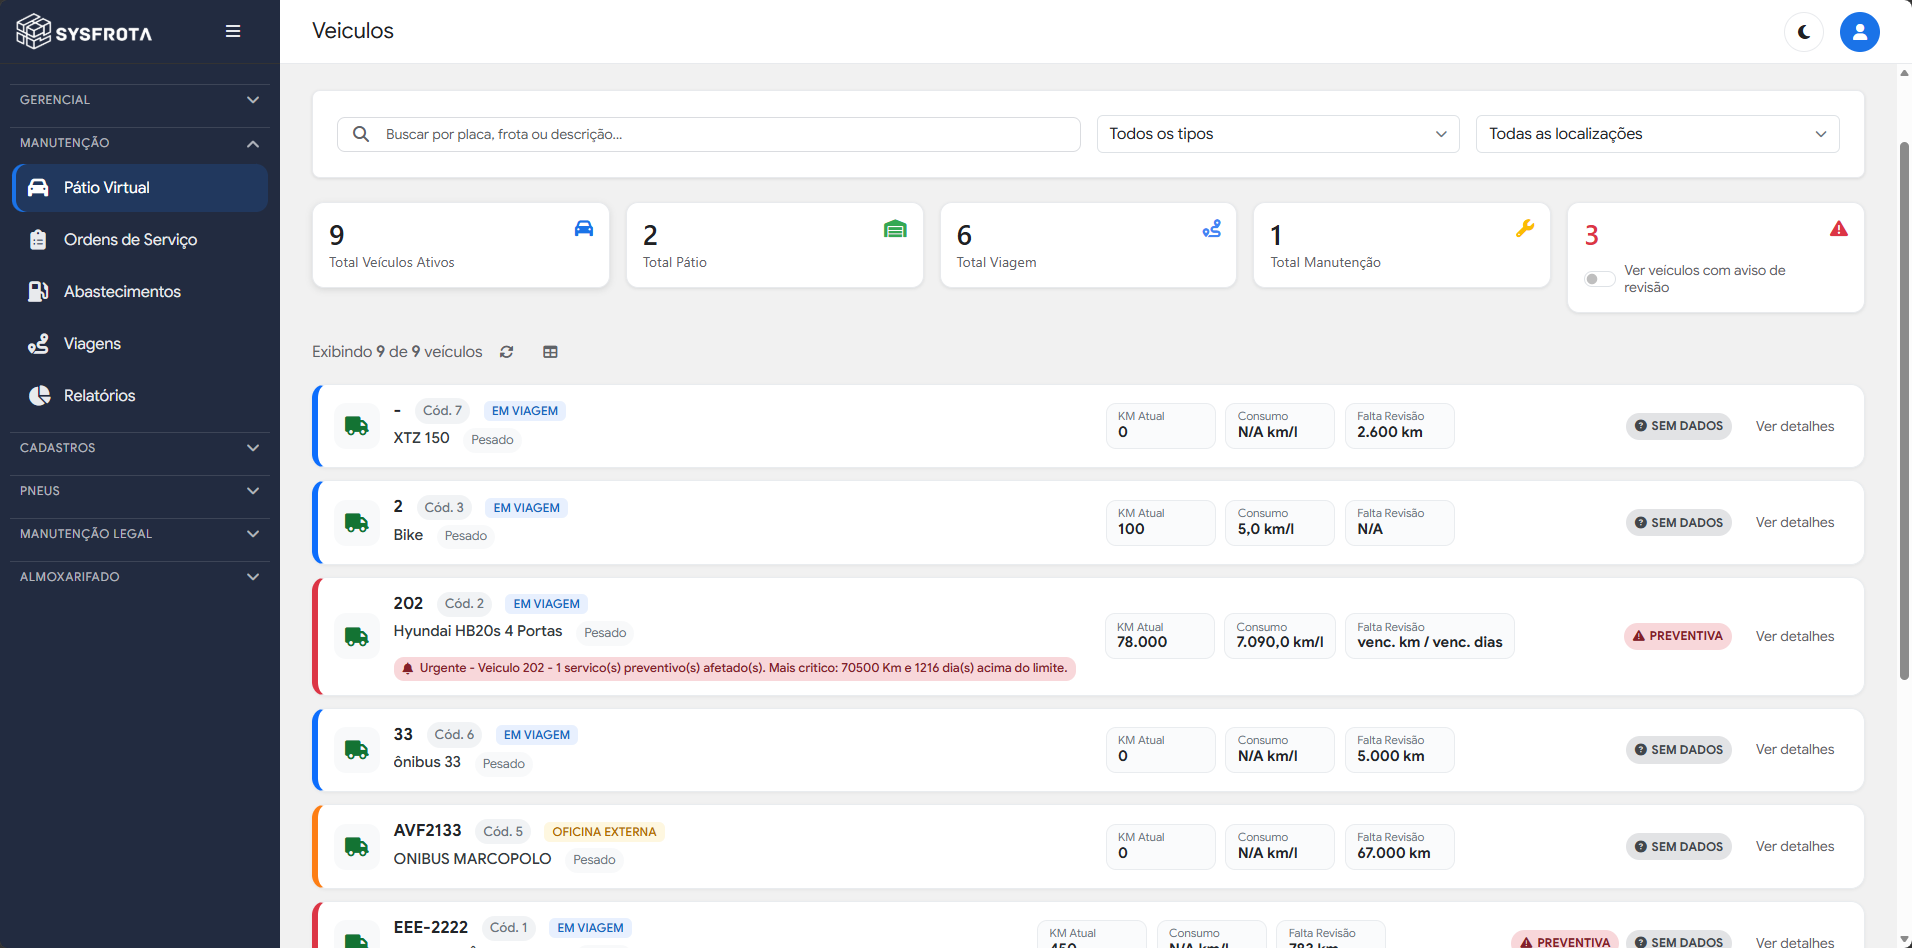The height and width of the screenshot is (948, 1912).
Task: Open the 'Todas as localizações' dropdown
Action: 1657,134
